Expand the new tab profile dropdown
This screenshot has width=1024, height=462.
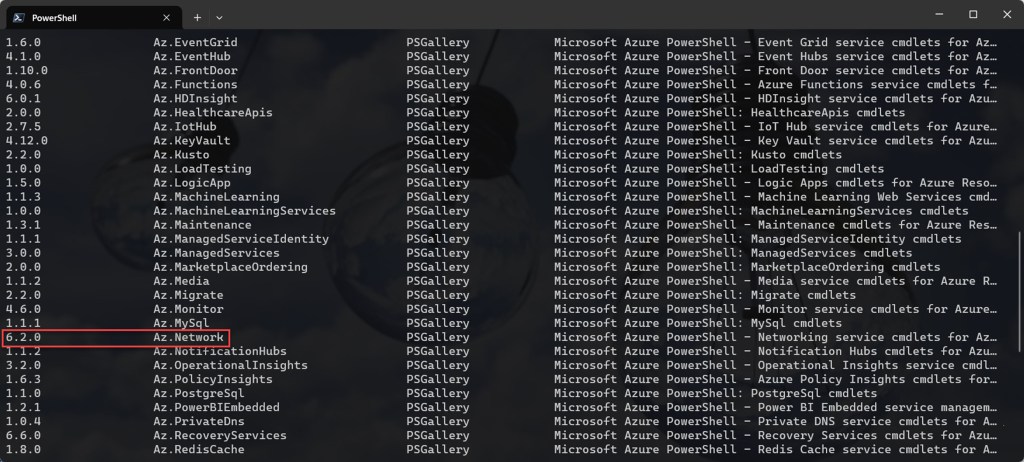click(x=219, y=16)
